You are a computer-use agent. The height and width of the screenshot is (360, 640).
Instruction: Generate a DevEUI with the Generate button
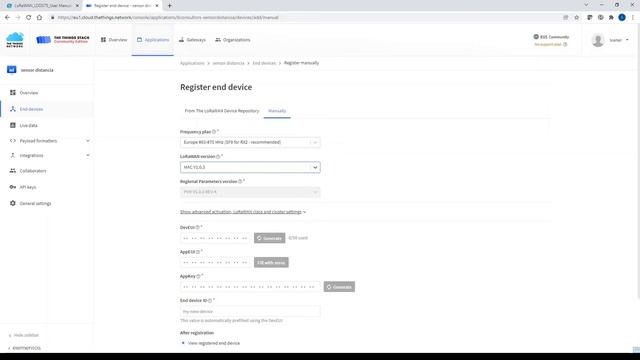click(x=269, y=238)
